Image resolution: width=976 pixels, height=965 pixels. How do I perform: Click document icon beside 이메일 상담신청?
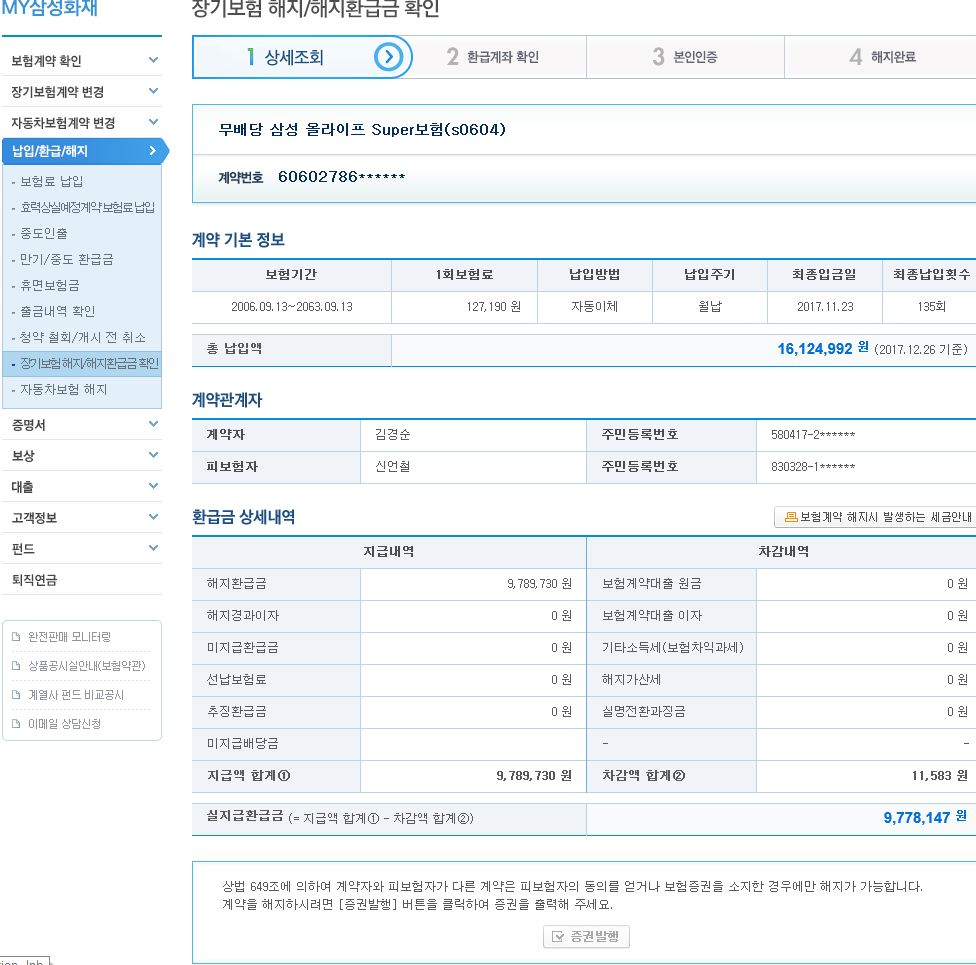16,724
